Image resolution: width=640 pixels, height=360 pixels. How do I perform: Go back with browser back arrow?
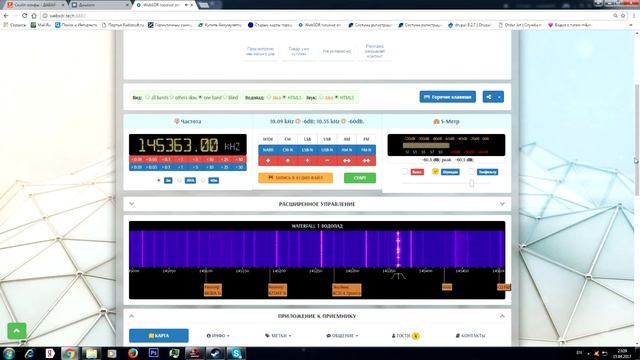click(x=6, y=16)
